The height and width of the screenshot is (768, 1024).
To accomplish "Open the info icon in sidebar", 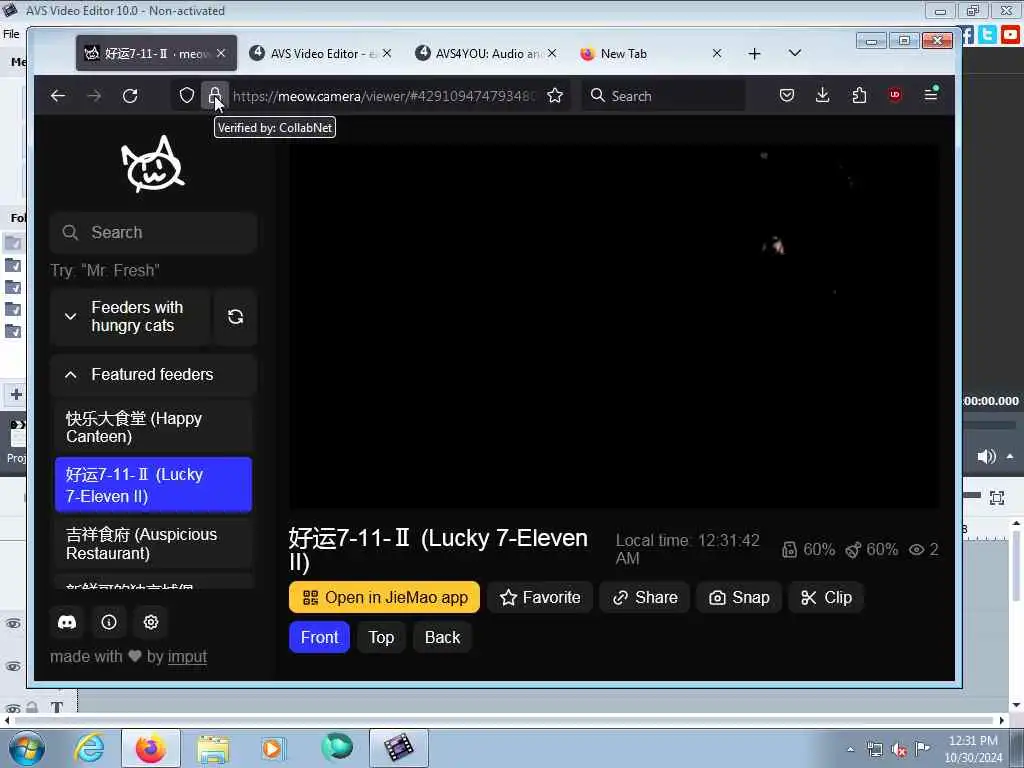I will 109,622.
